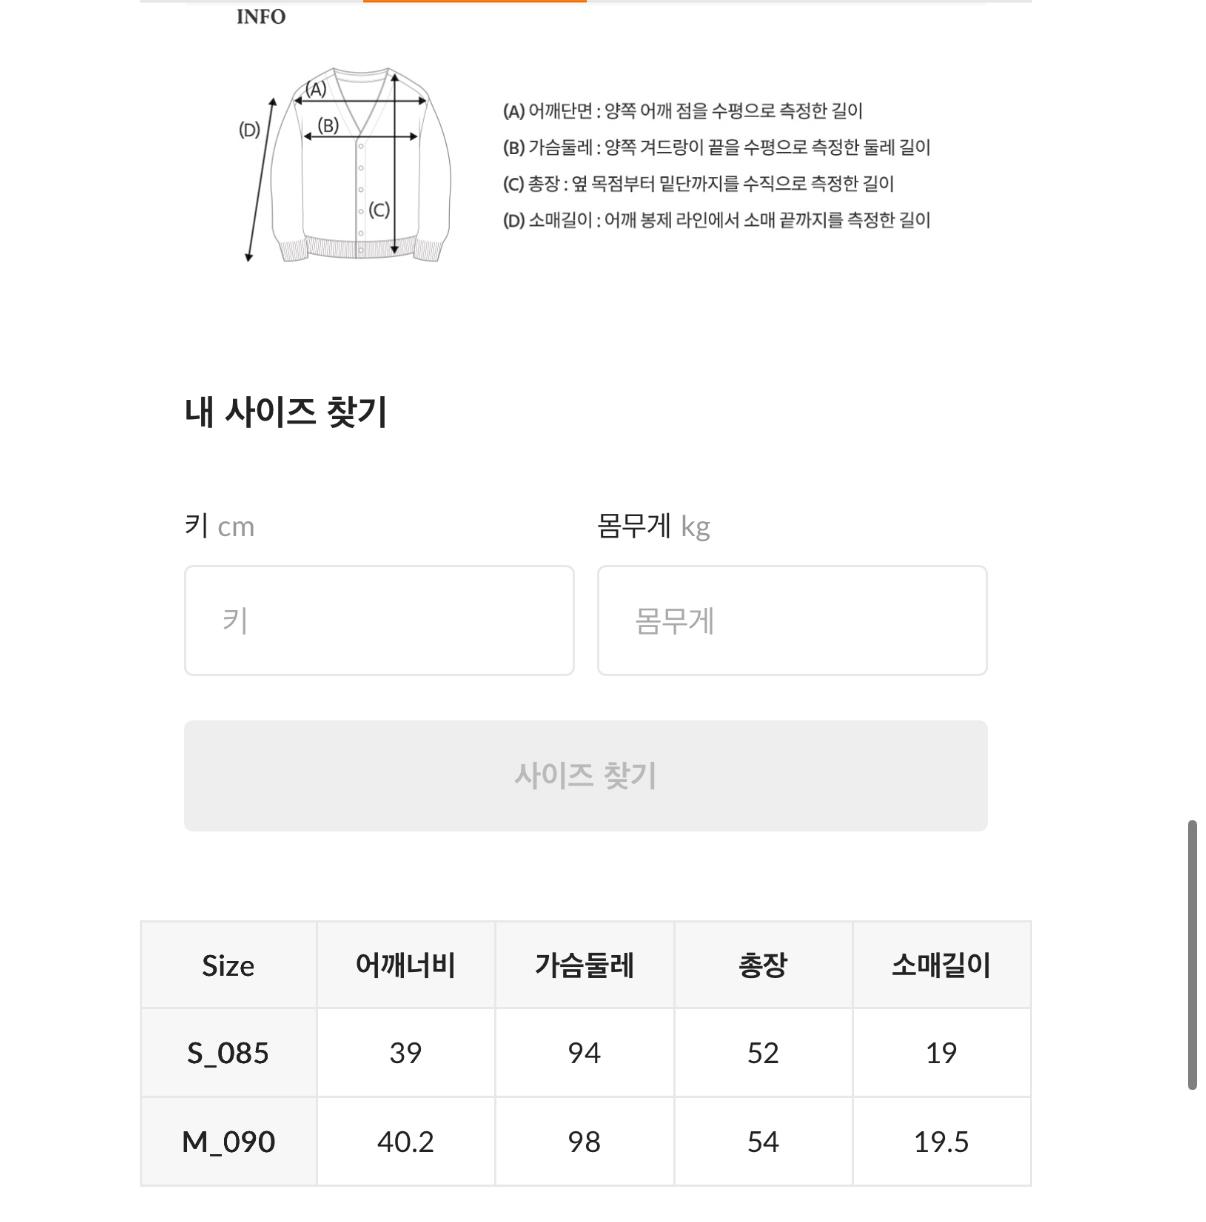Select the S_085 size row label
The image size is (1206, 1222).
tap(228, 1053)
